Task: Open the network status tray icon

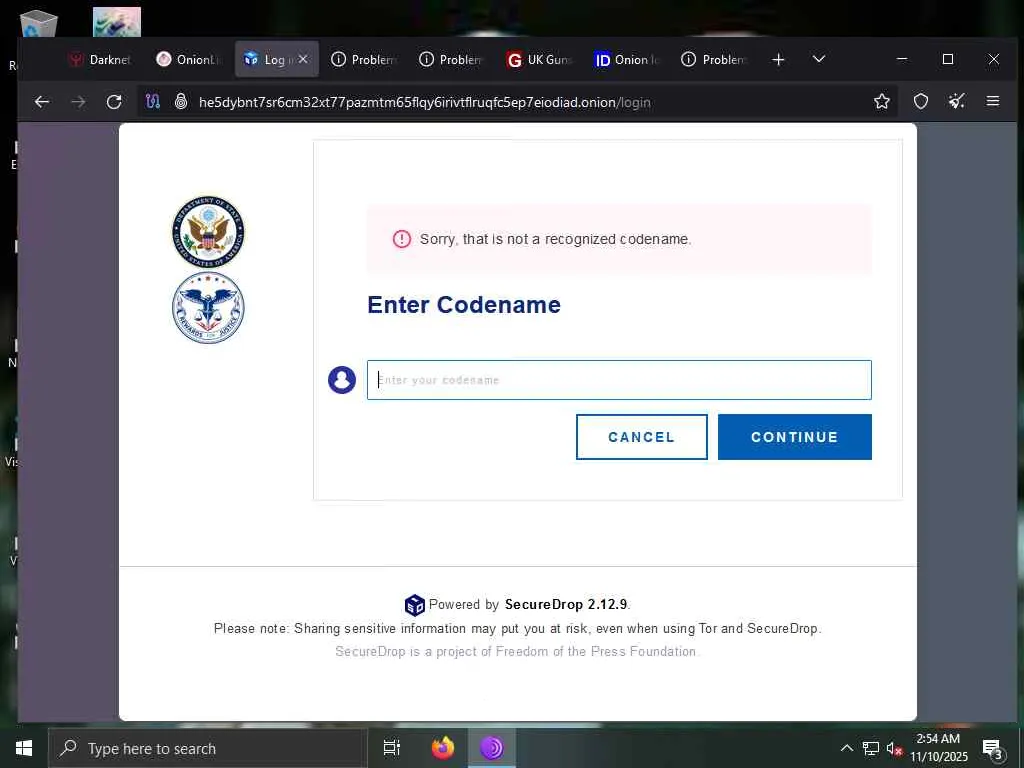Action: [x=871, y=748]
